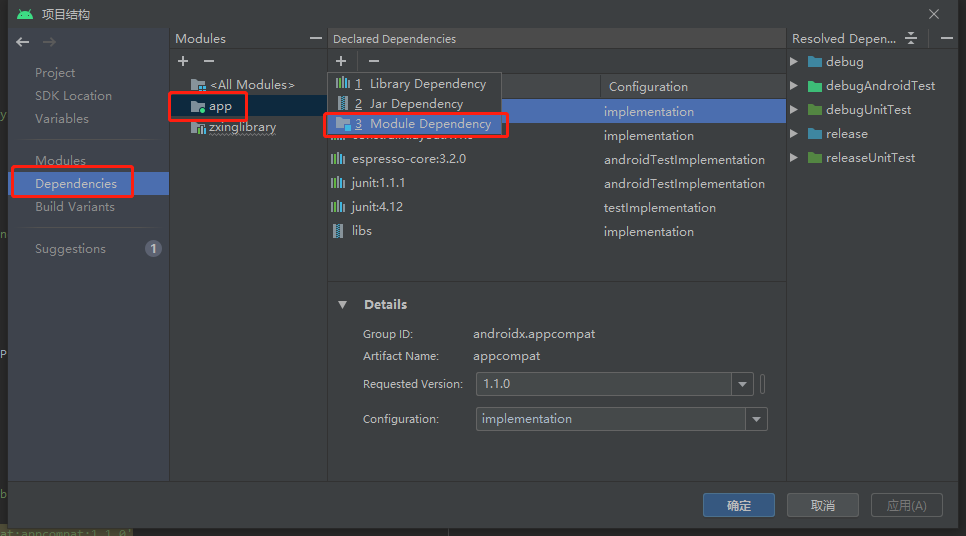Click the Suggestions count badge
This screenshot has height=536, width=966.
point(153,248)
